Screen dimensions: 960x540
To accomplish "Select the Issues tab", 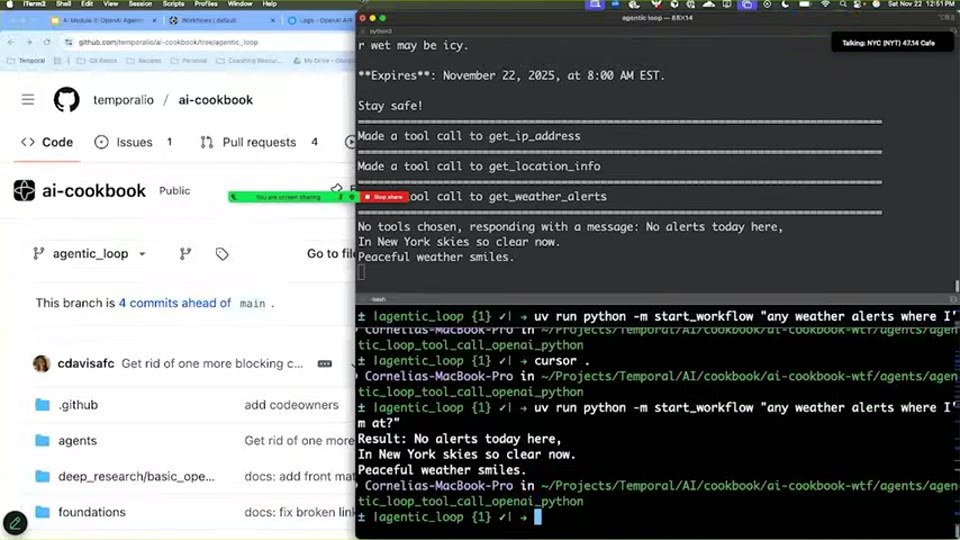I will [x=133, y=142].
